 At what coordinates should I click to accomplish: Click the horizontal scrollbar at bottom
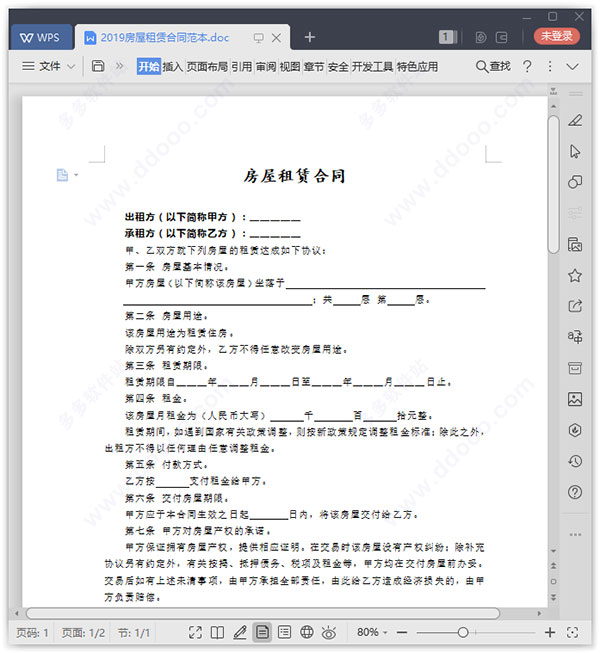point(262,613)
